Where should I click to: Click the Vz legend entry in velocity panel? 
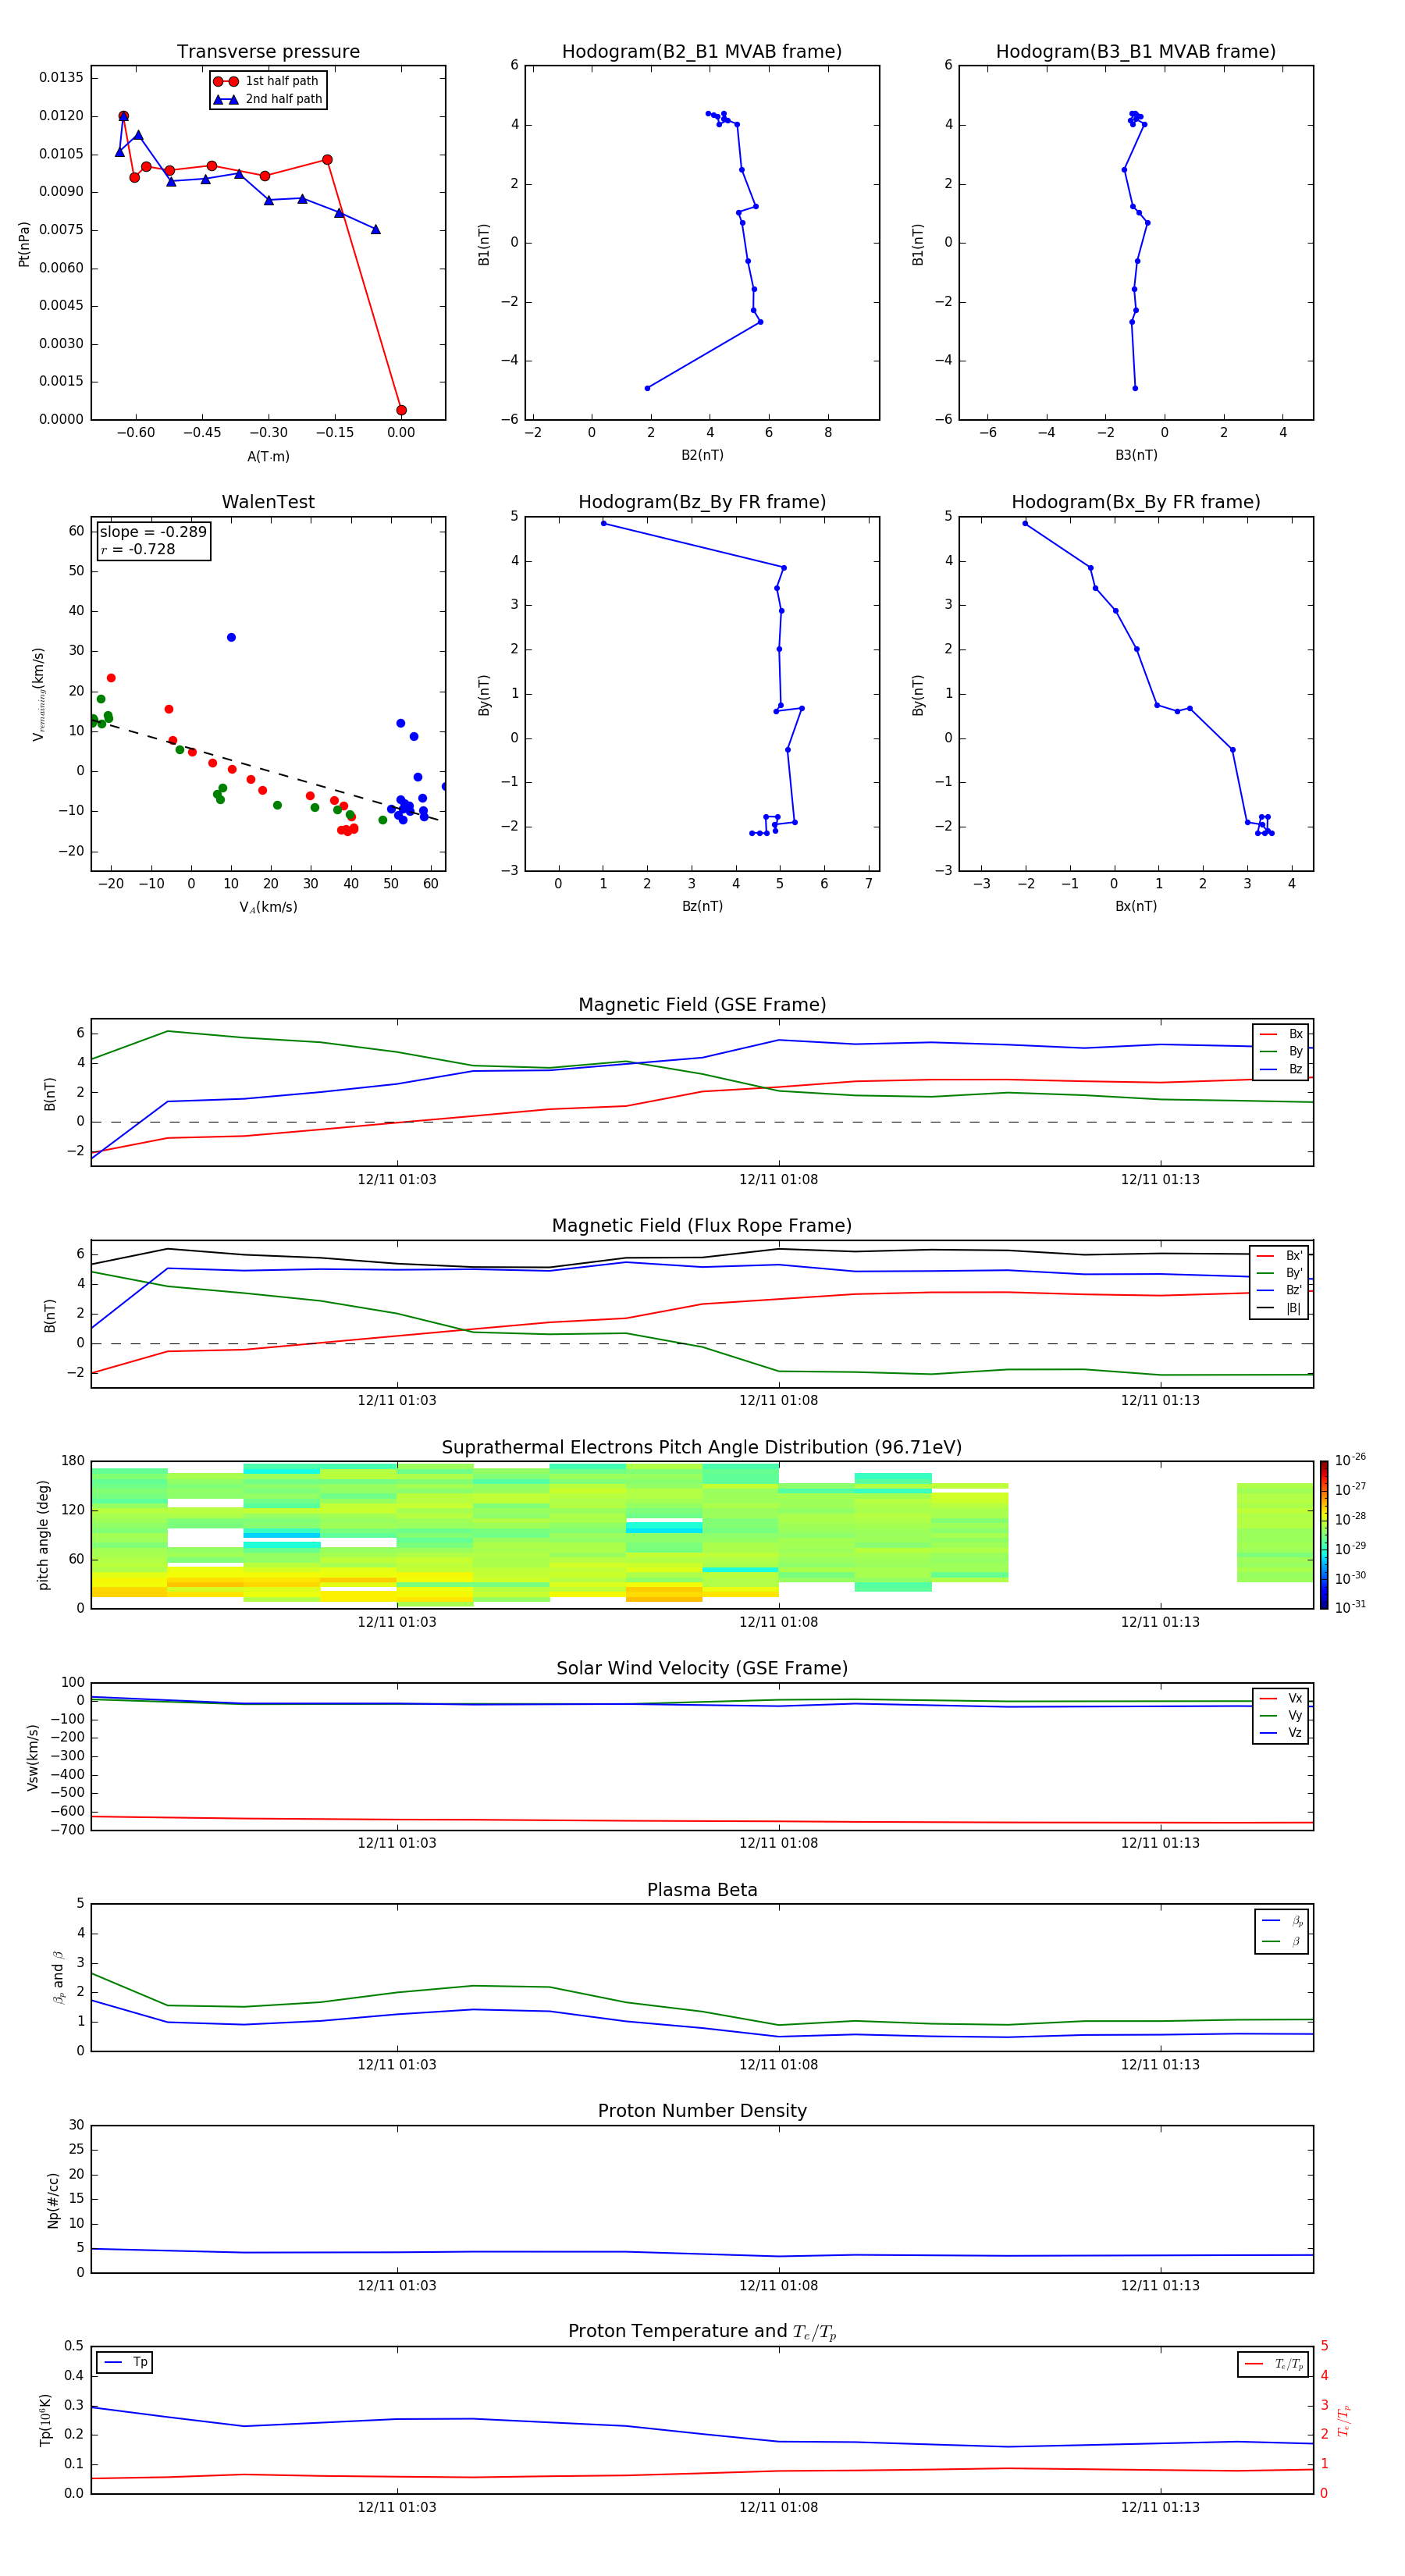(x=1281, y=1733)
